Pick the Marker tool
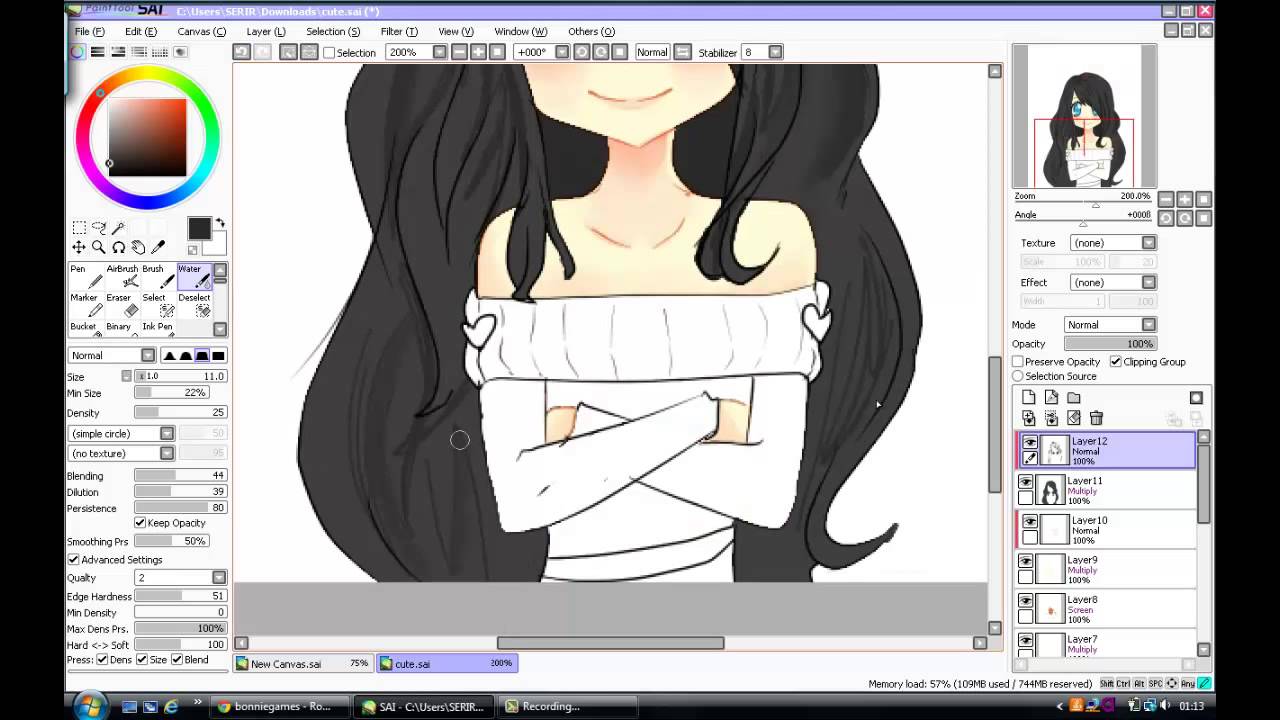 pos(84,305)
